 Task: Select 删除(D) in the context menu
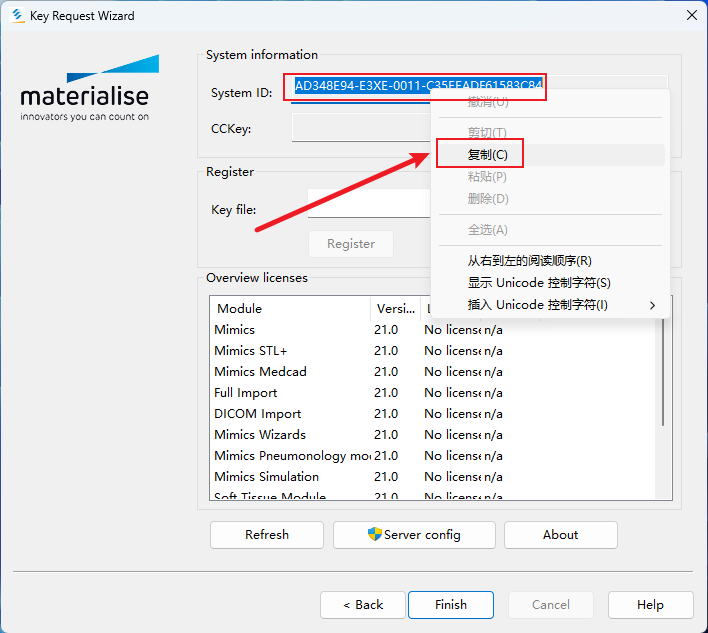pyautogui.click(x=551, y=199)
